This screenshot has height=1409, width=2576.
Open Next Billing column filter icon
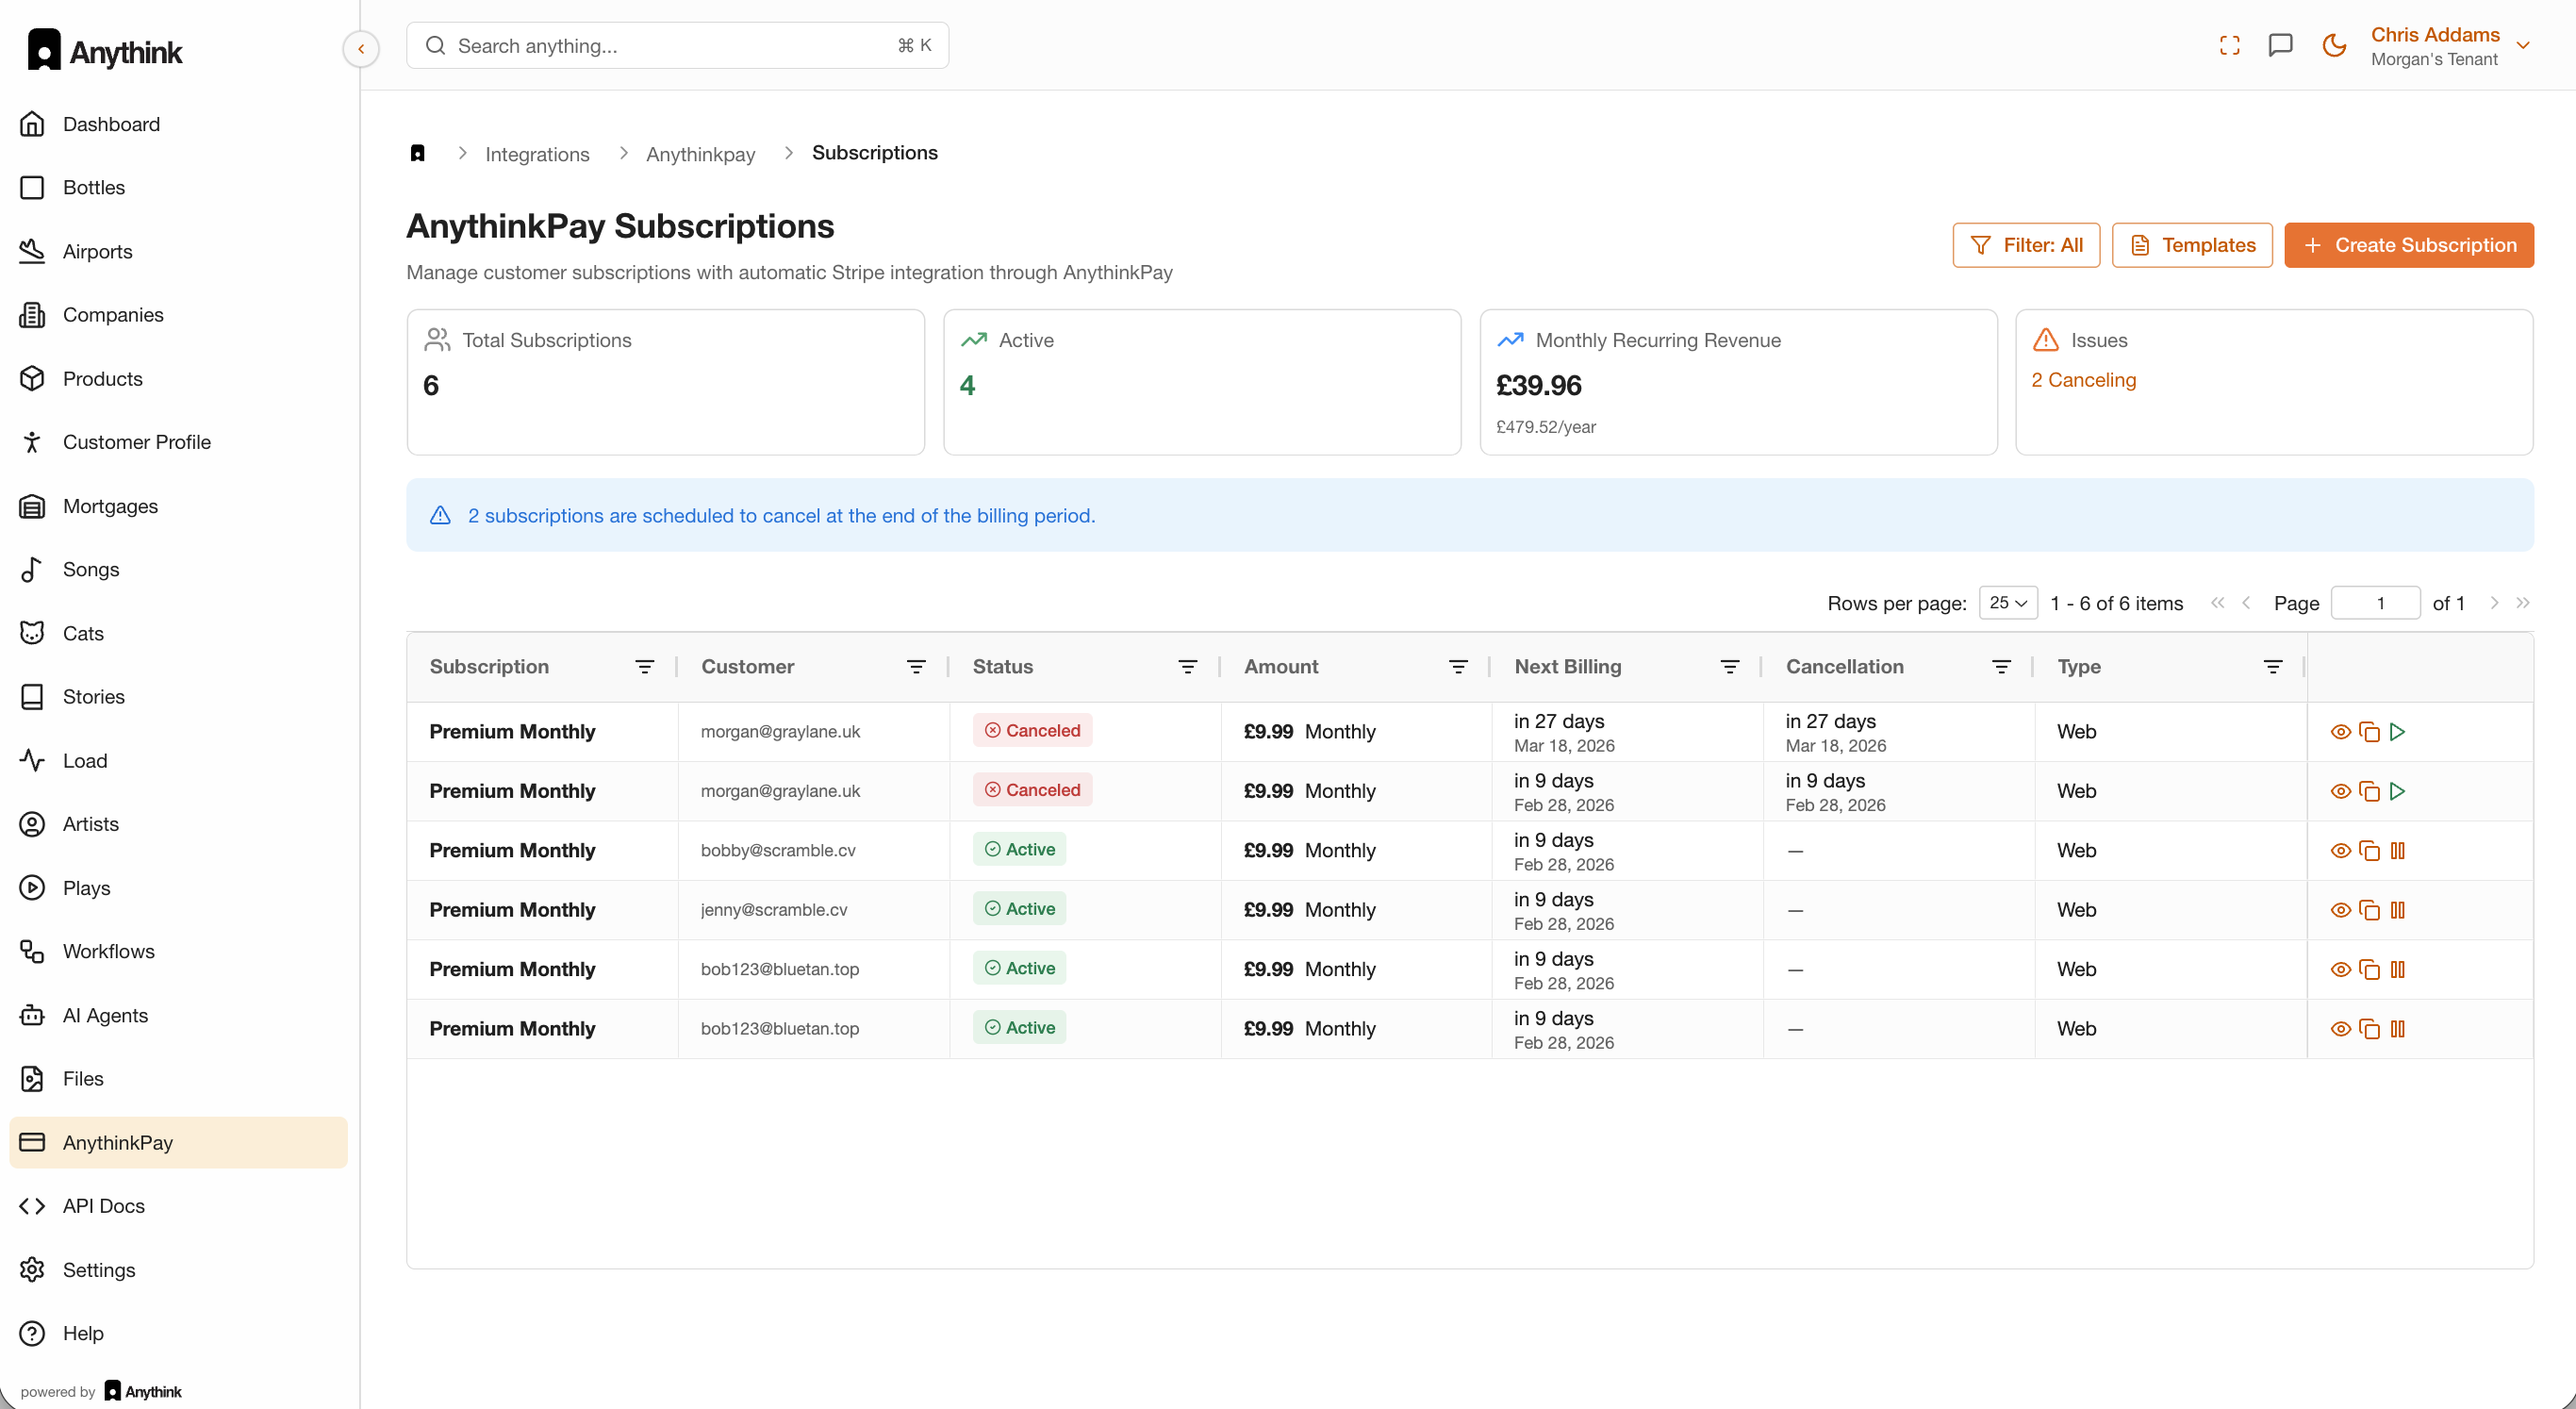(x=1729, y=667)
